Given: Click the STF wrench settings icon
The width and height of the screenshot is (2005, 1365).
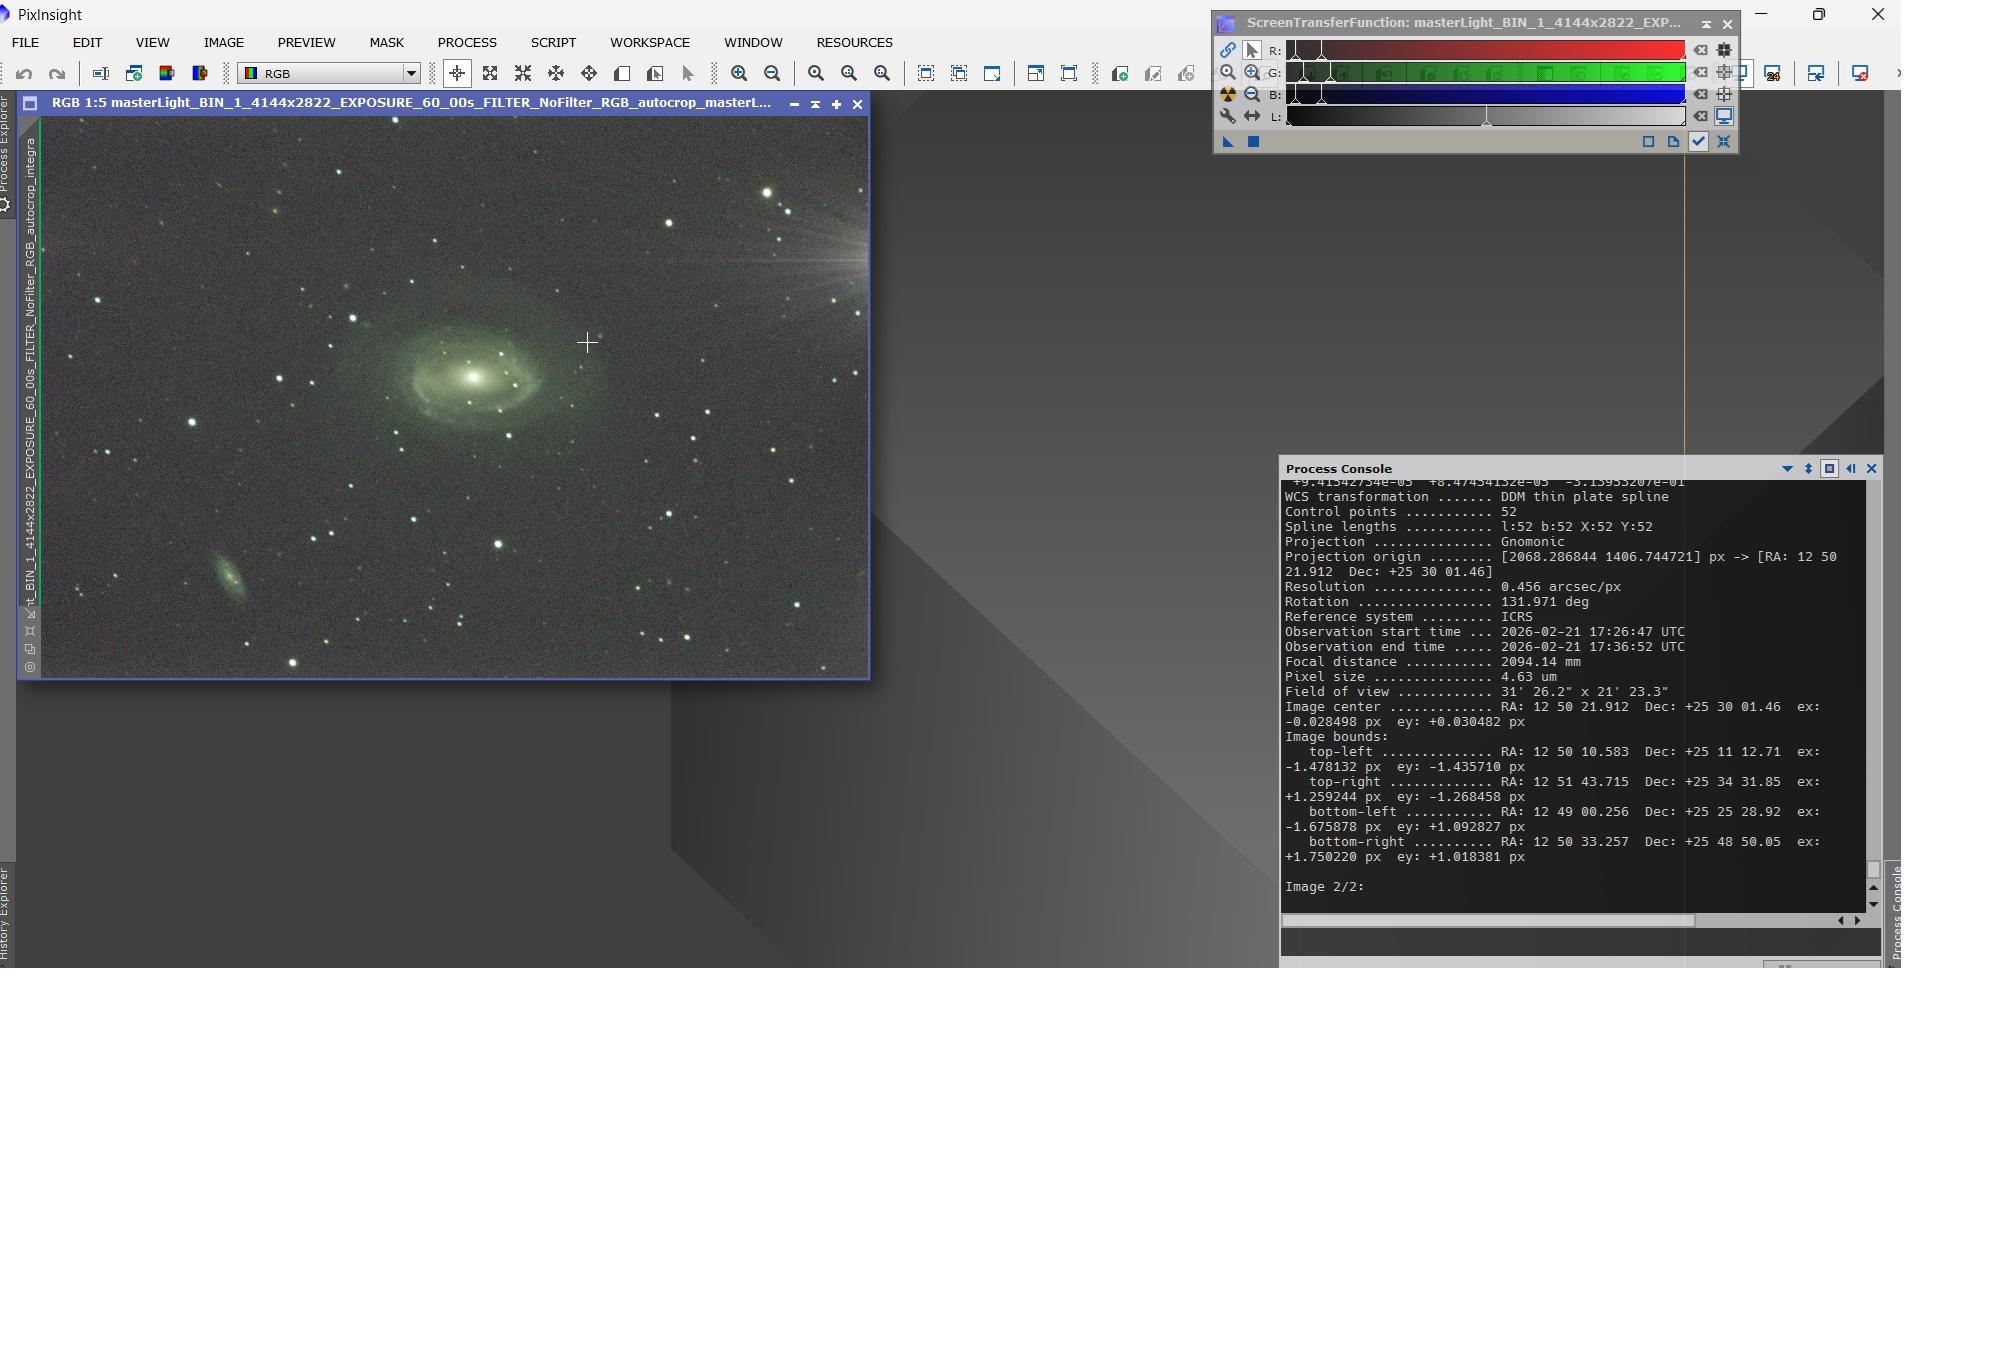Looking at the screenshot, I should click(1228, 116).
